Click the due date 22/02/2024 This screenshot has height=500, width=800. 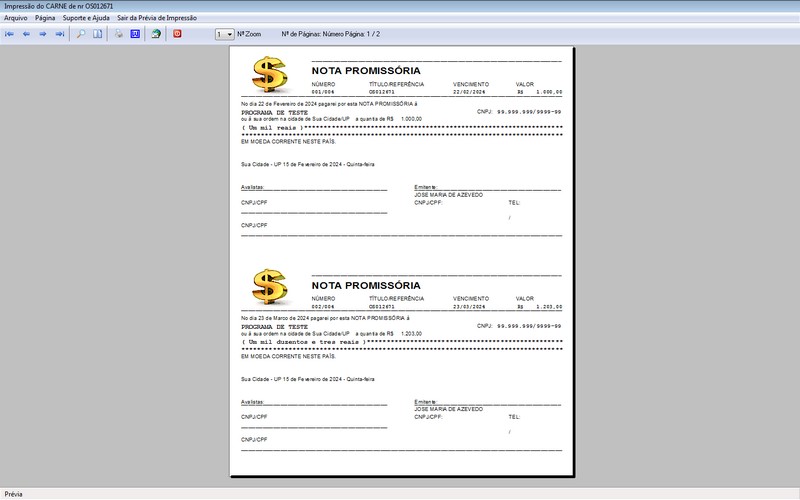(469, 92)
